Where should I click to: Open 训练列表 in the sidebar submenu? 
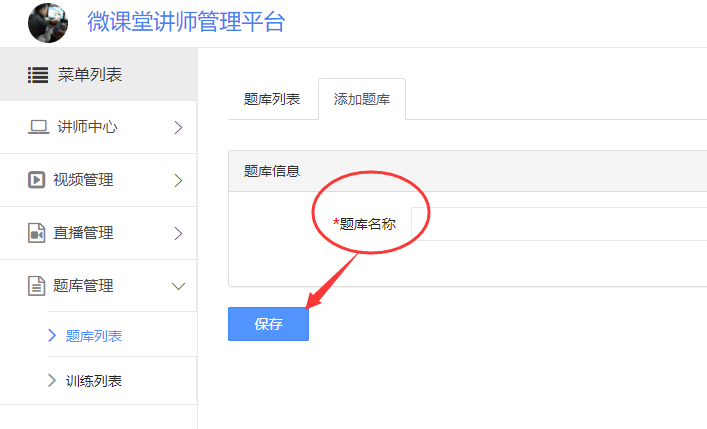(94, 381)
